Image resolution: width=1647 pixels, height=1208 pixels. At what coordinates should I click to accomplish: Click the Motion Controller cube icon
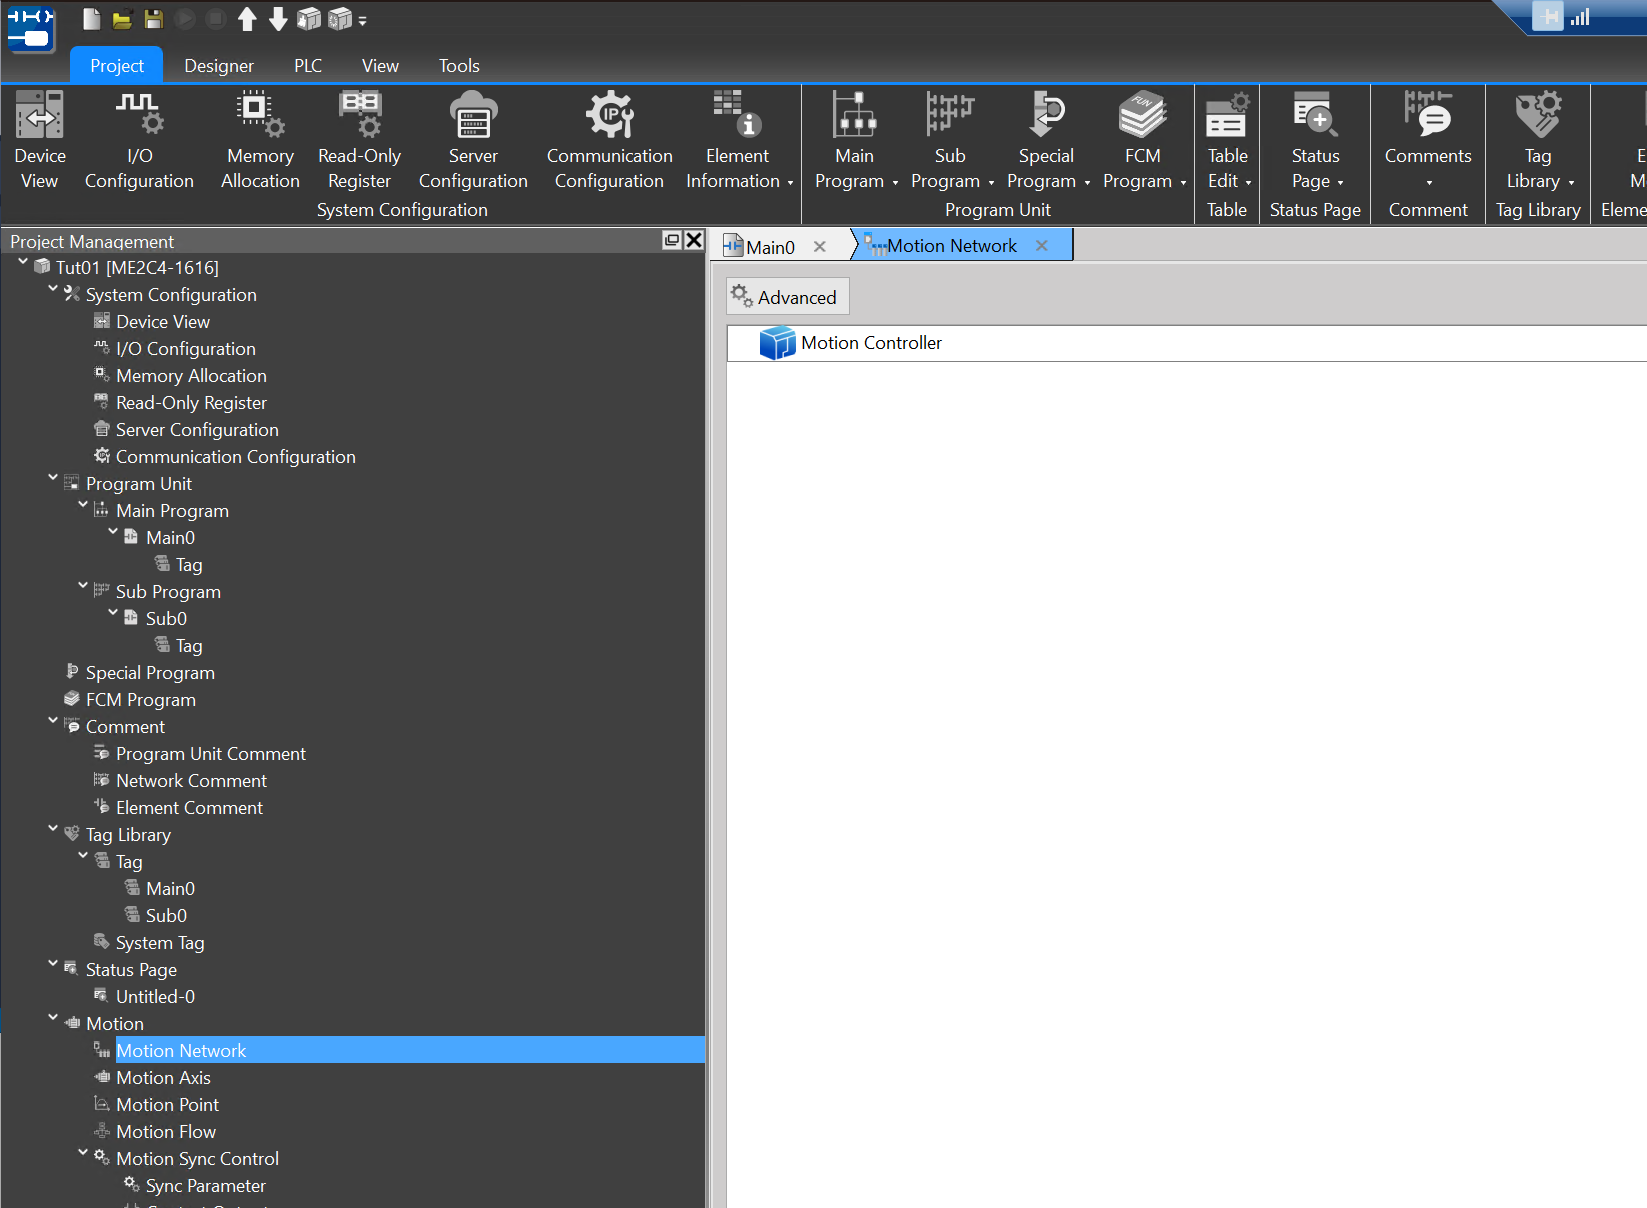pyautogui.click(x=777, y=343)
